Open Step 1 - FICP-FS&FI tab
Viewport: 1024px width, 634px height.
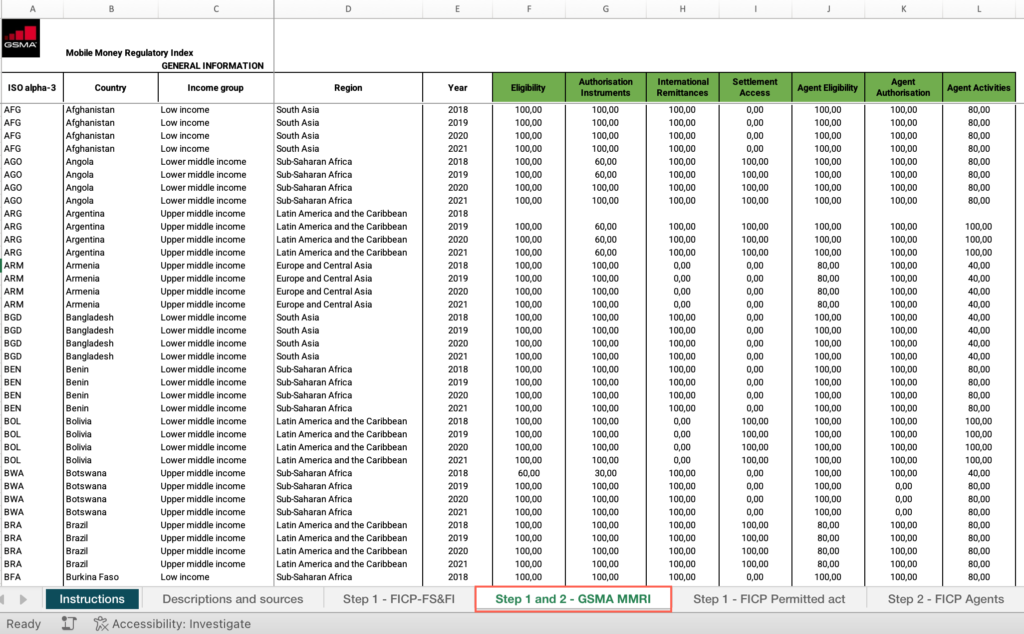coord(398,599)
